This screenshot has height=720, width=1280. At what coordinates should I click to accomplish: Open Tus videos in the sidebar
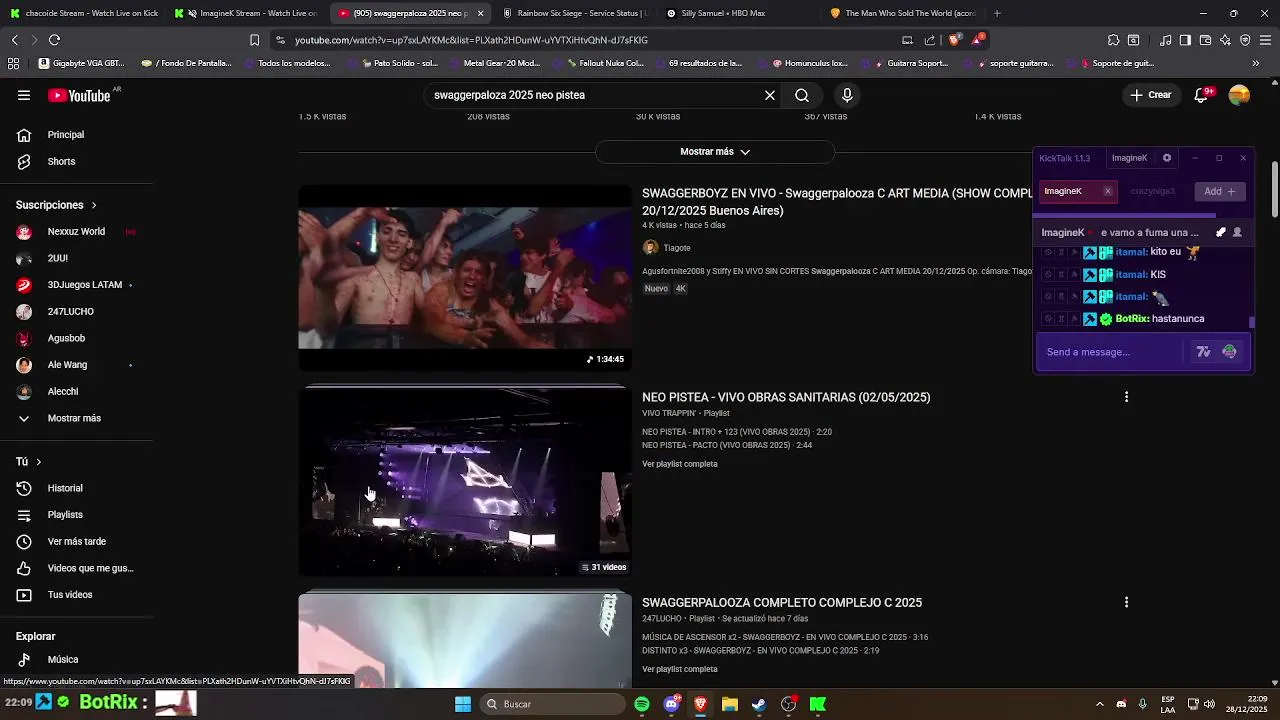70,594
